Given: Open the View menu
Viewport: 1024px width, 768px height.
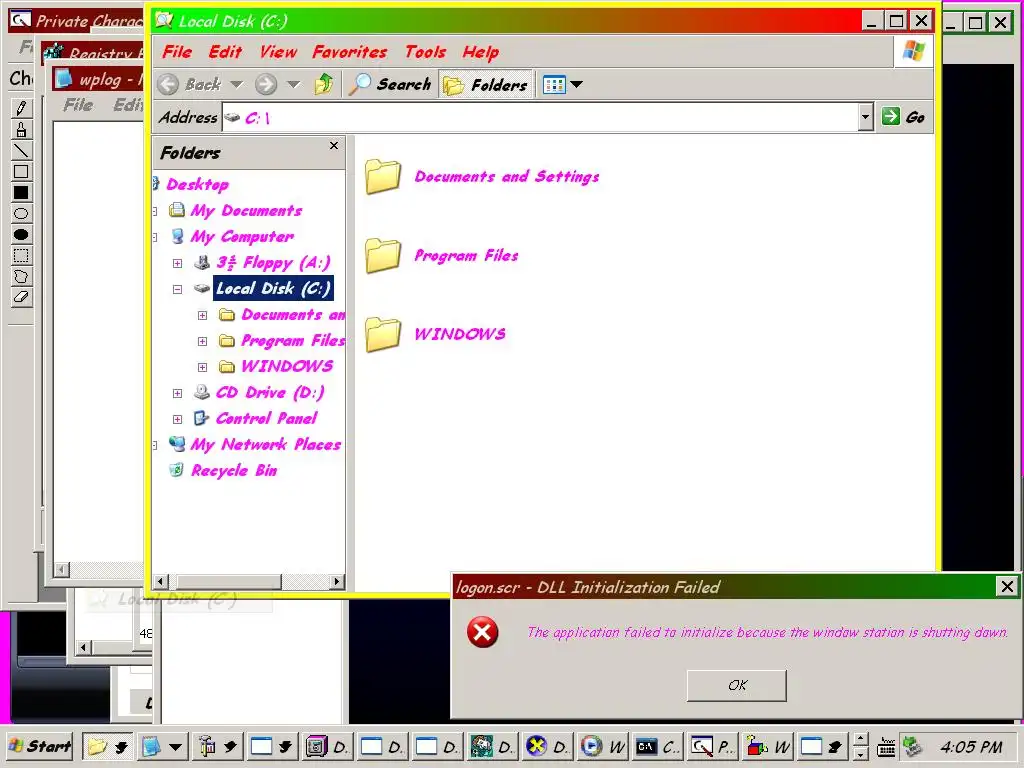Looking at the screenshot, I should tap(278, 52).
